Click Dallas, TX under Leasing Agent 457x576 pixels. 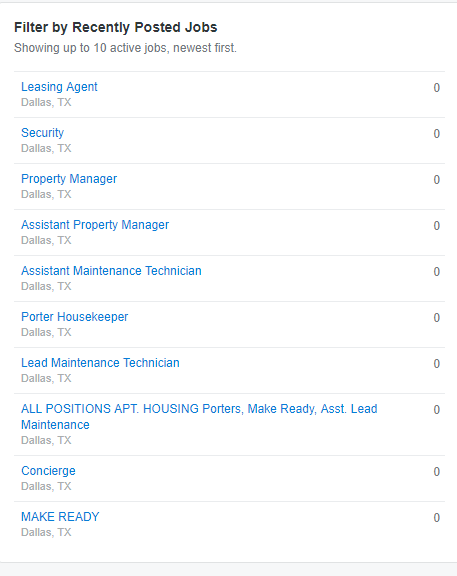click(46, 102)
